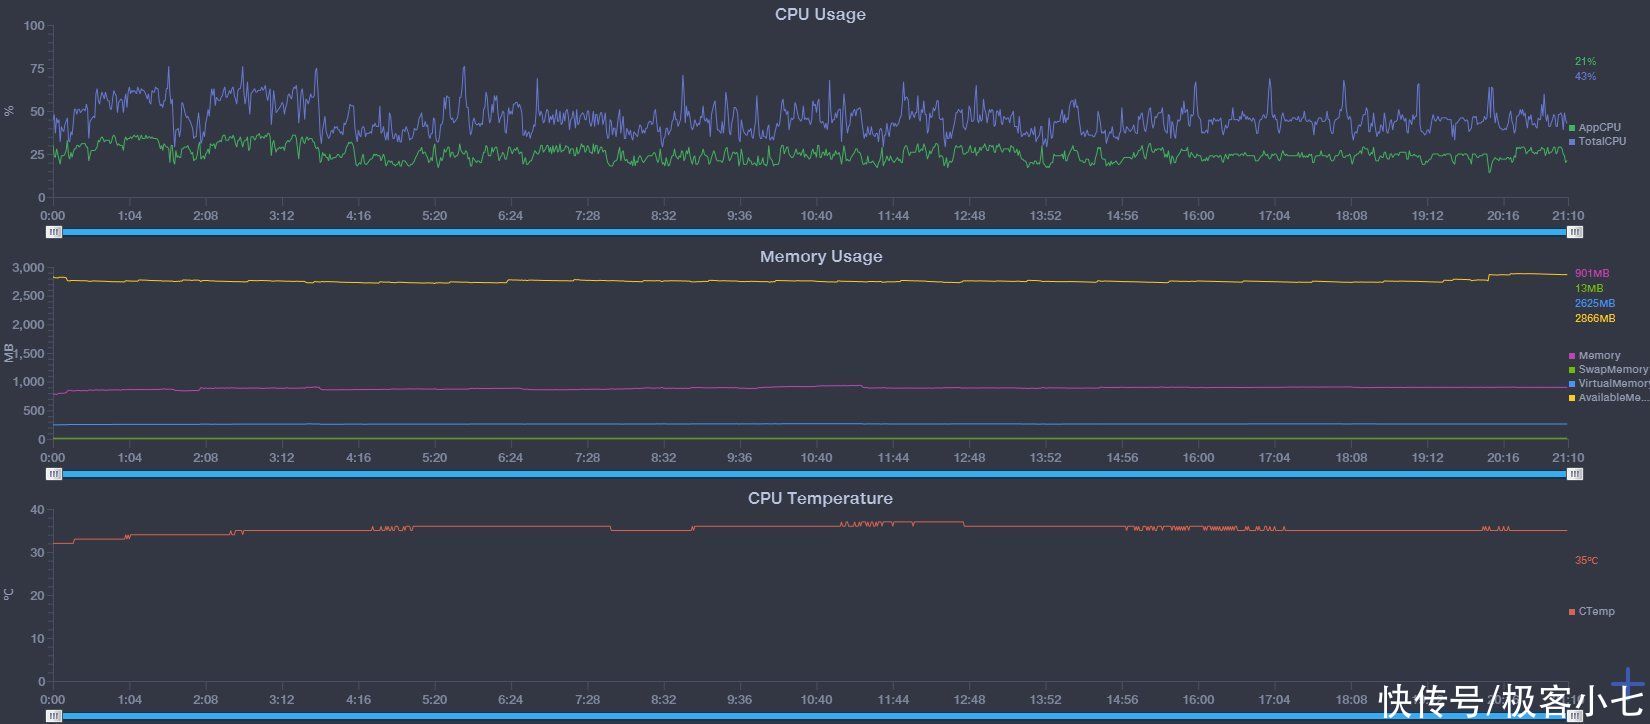Click the 2866MB available memory value
Viewport: 1650px width, 724px height.
point(1594,318)
